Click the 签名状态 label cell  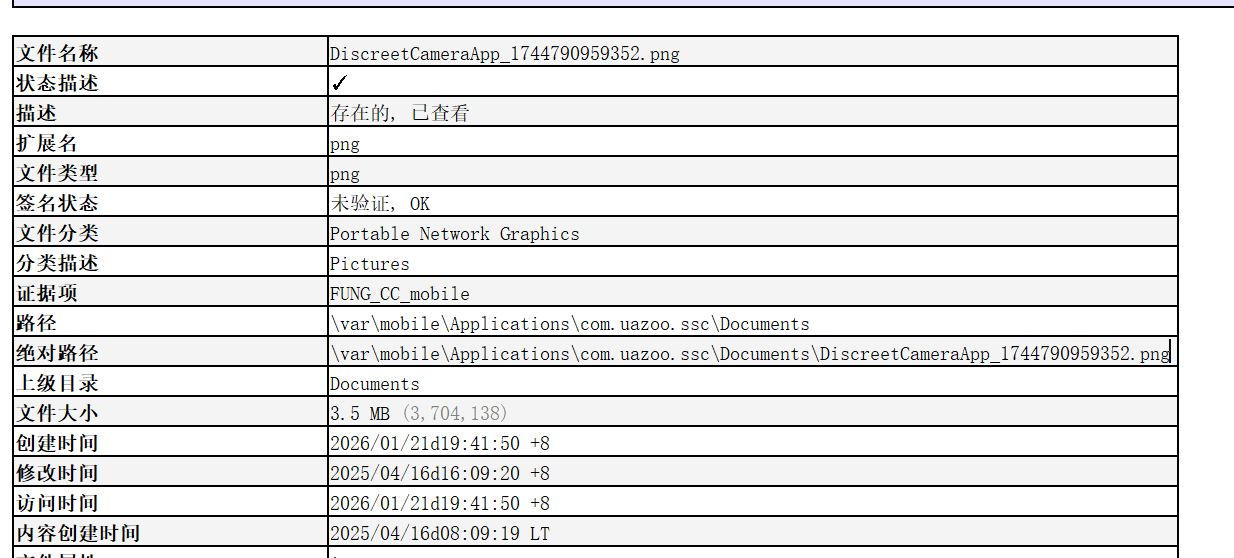point(57,203)
